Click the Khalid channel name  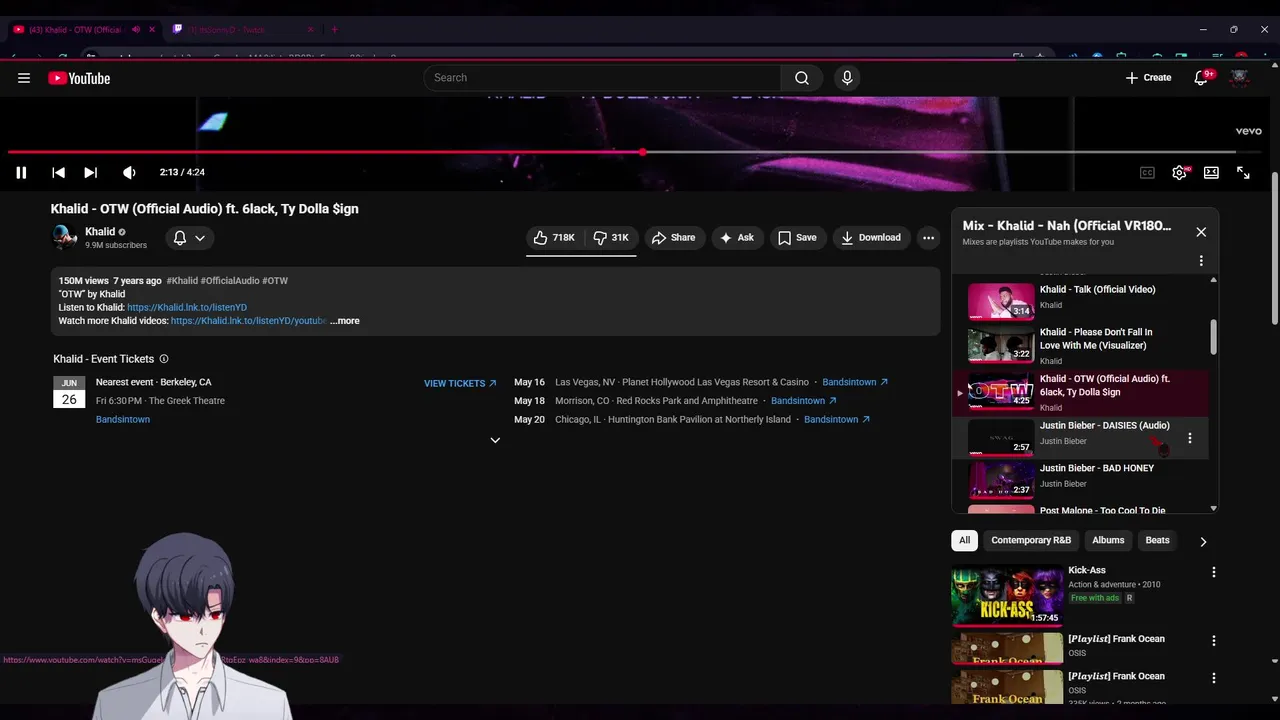point(100,232)
